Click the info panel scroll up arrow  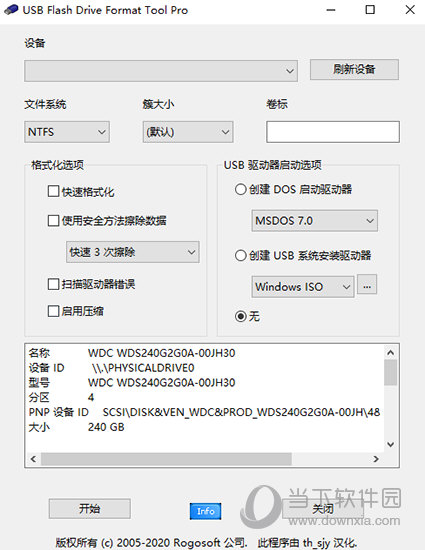(x=391, y=352)
